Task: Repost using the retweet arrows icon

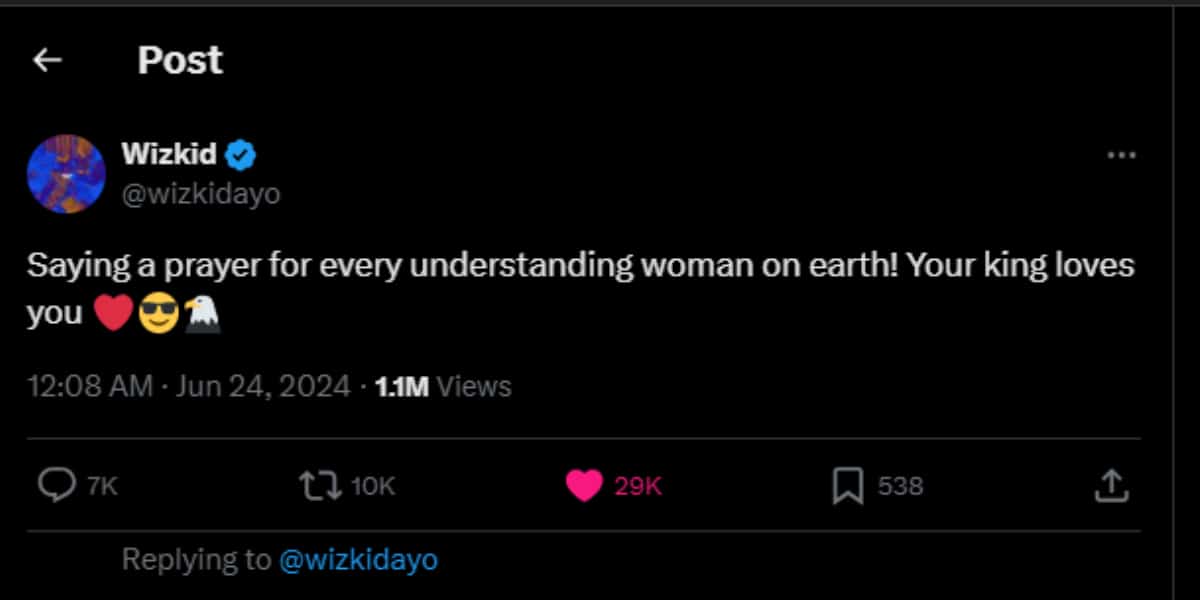Action: click(319, 486)
